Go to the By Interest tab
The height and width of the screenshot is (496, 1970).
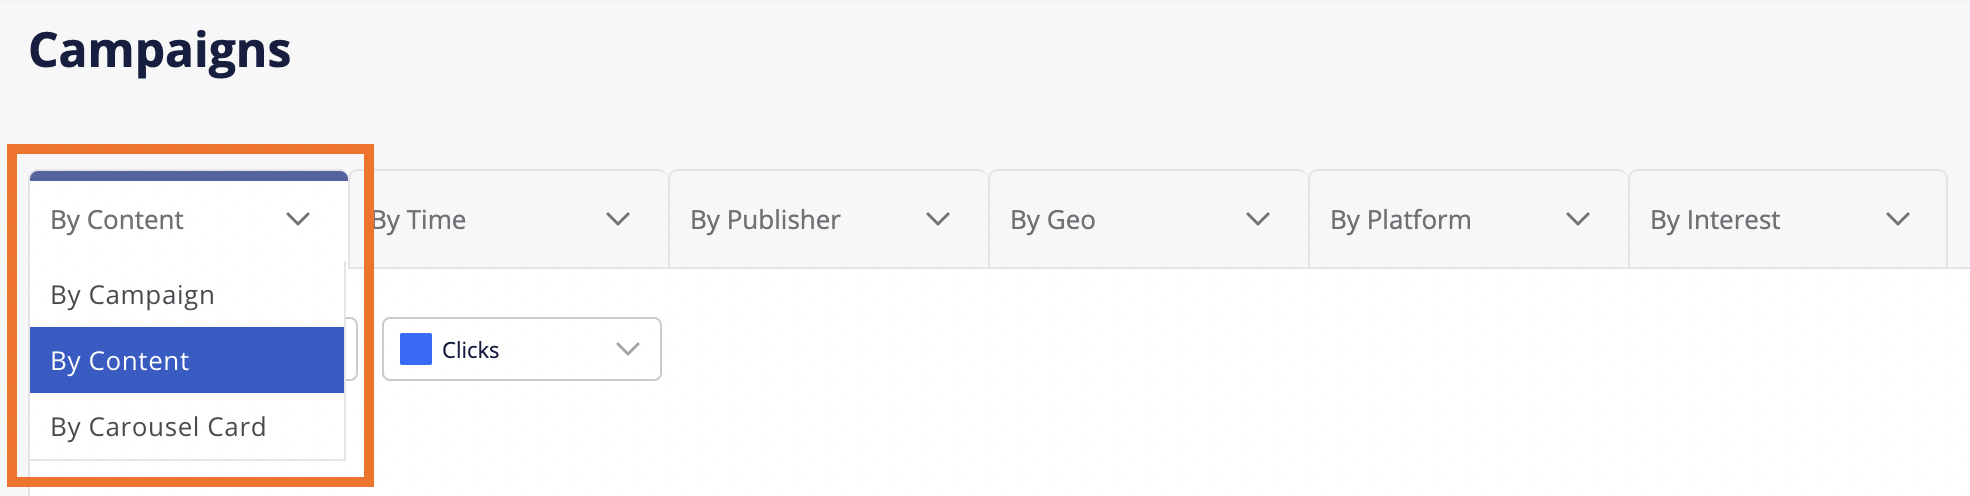(1715, 220)
